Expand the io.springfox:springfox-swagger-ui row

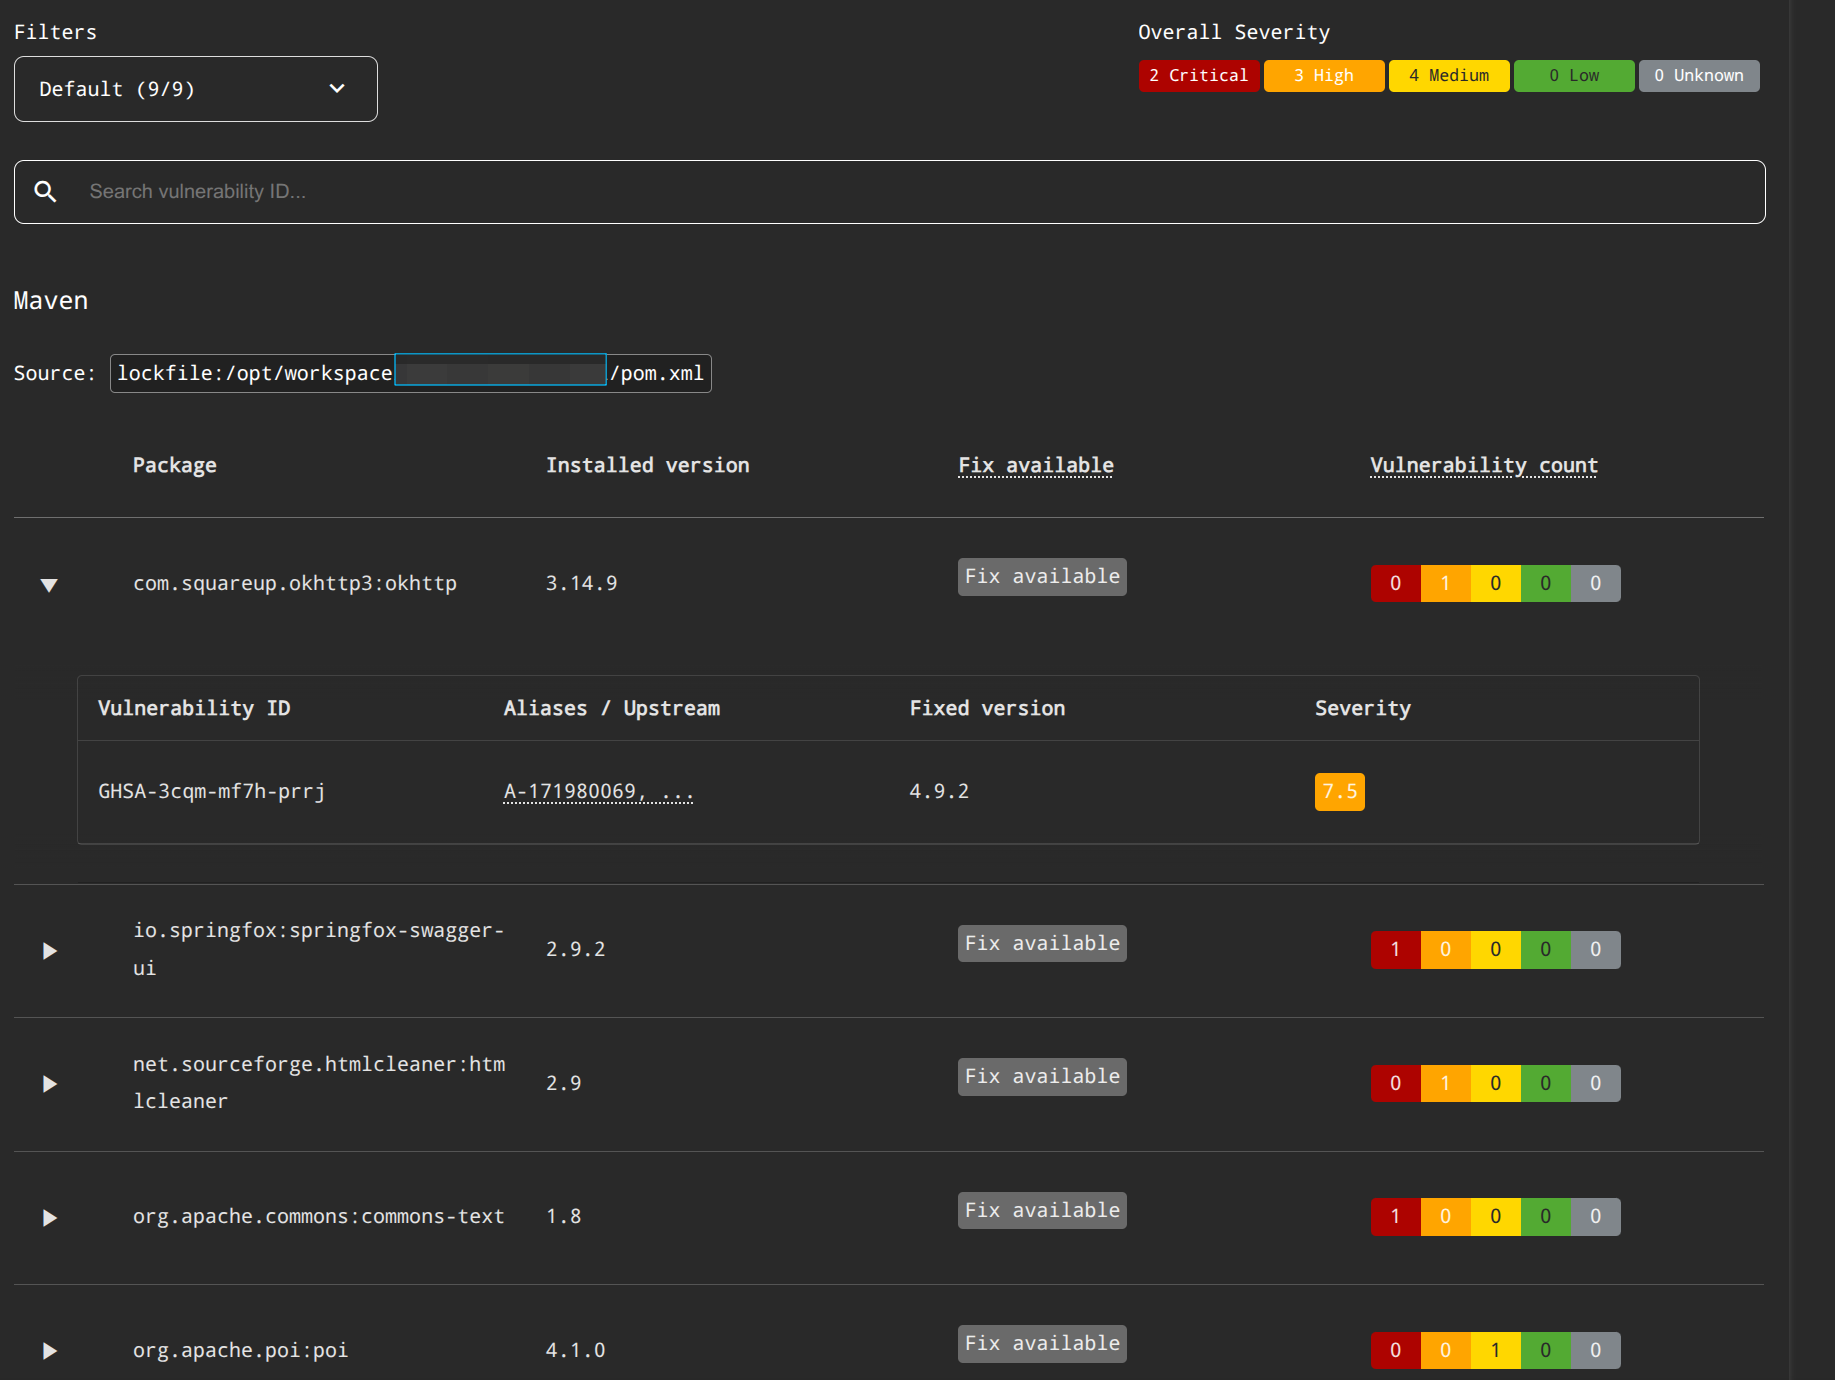coord(49,950)
